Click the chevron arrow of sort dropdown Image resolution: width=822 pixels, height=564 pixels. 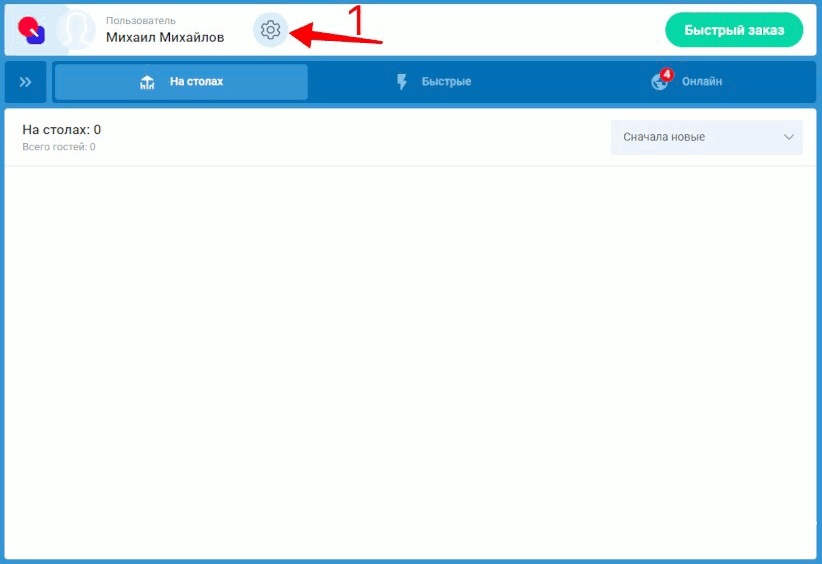[x=789, y=137]
